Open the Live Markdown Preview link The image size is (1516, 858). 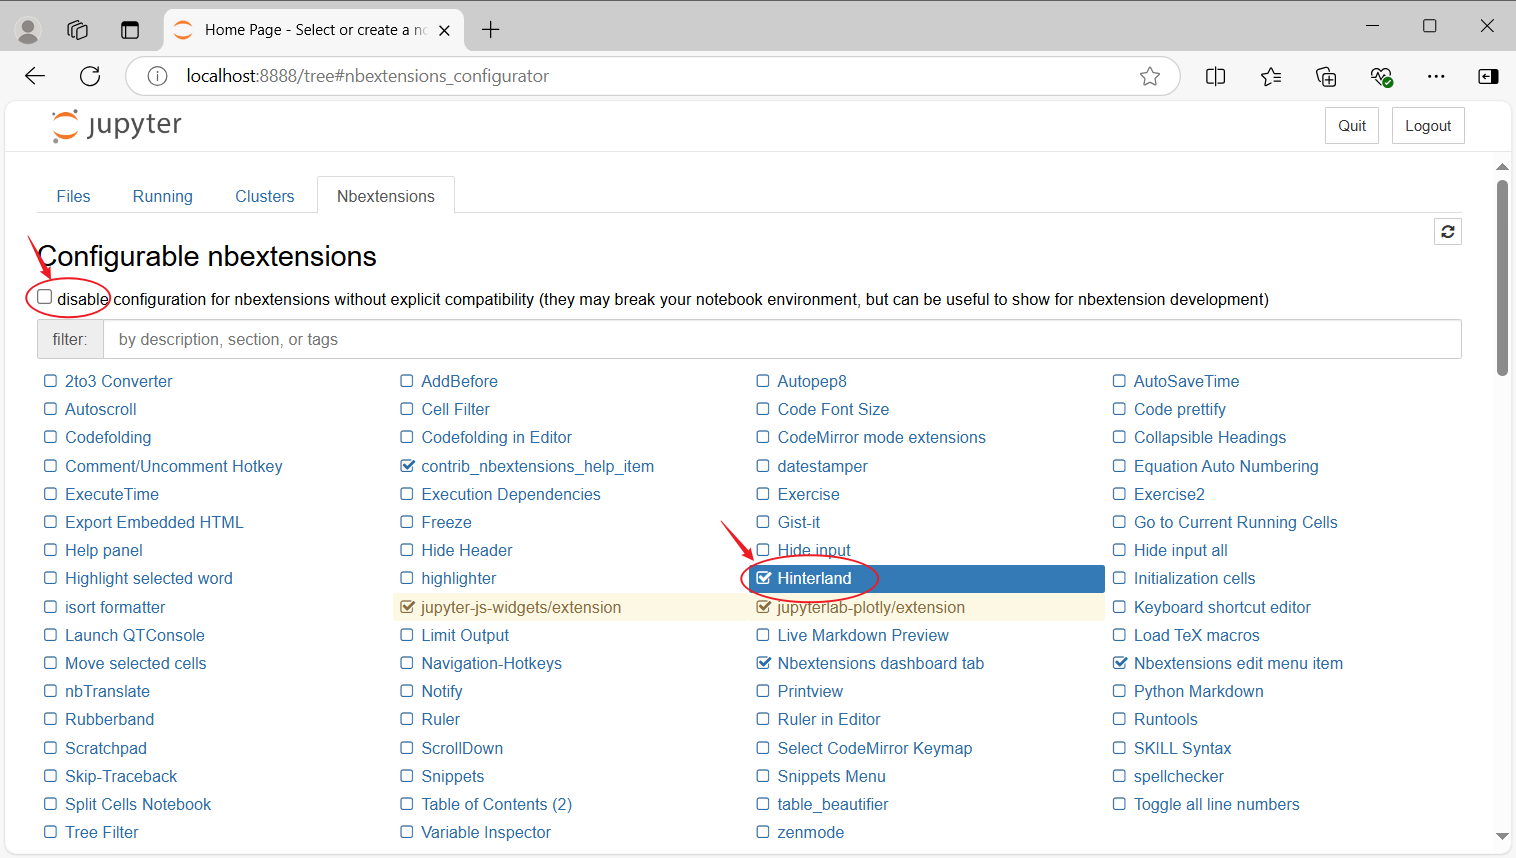[x=863, y=635]
